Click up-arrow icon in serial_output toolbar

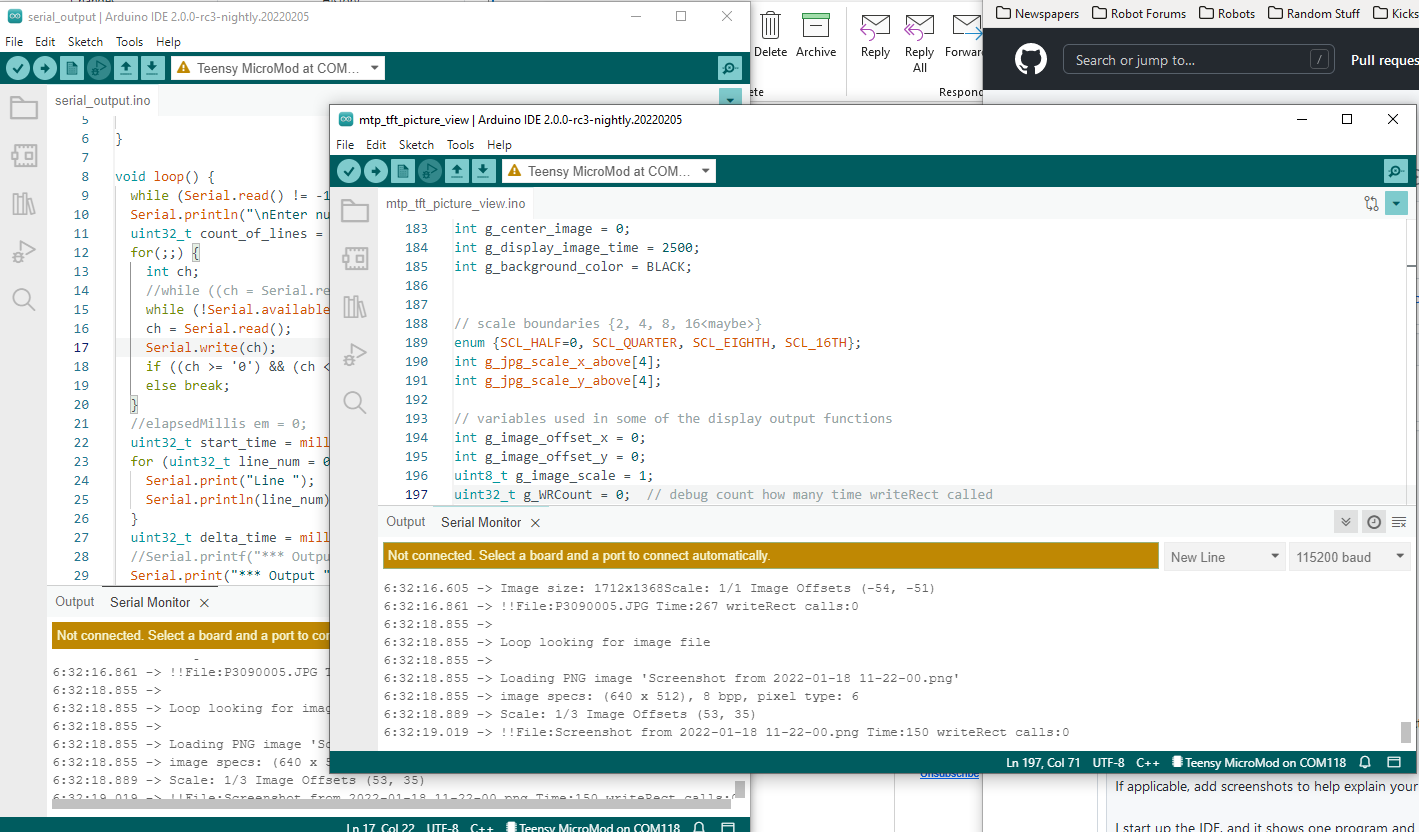(x=126, y=68)
